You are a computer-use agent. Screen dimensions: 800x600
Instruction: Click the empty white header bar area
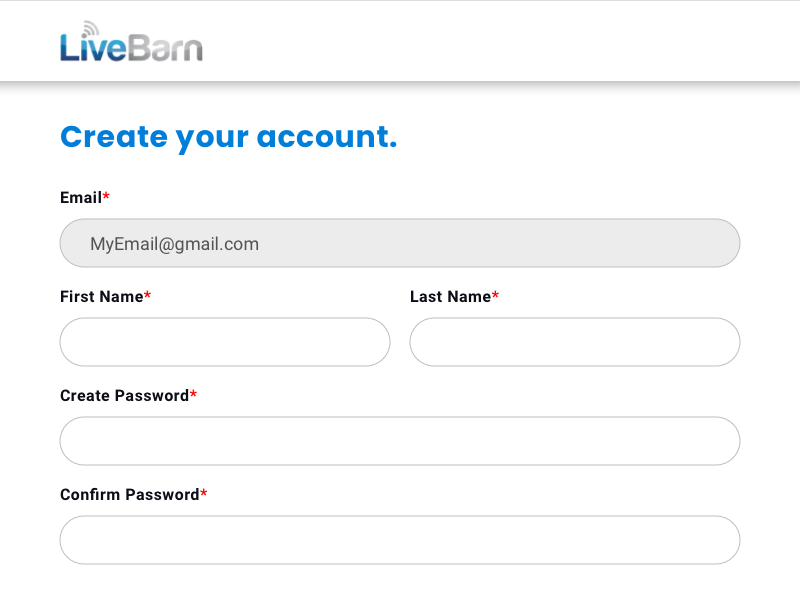point(500,42)
